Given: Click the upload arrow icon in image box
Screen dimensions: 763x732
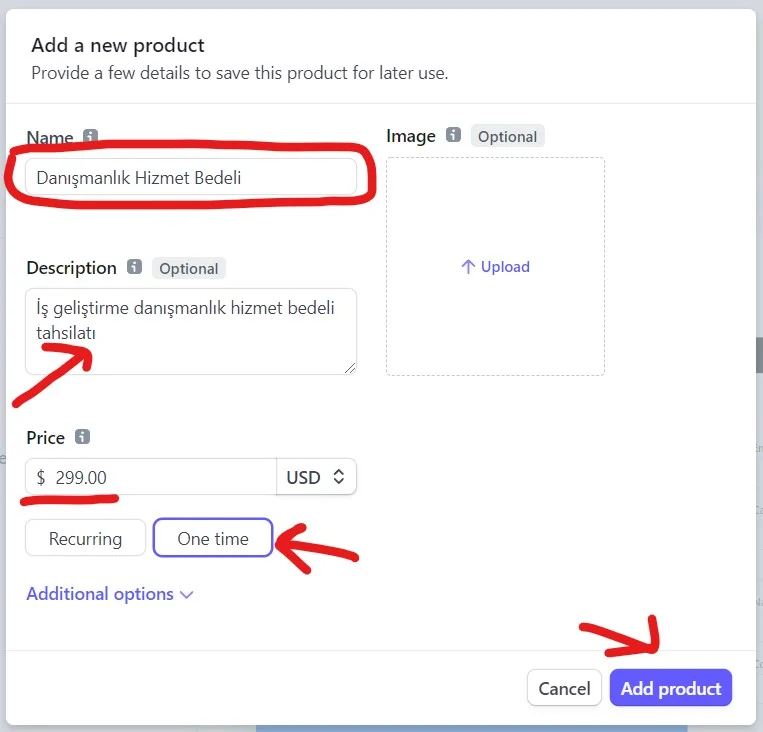Looking at the screenshot, I should pyautogui.click(x=467, y=267).
